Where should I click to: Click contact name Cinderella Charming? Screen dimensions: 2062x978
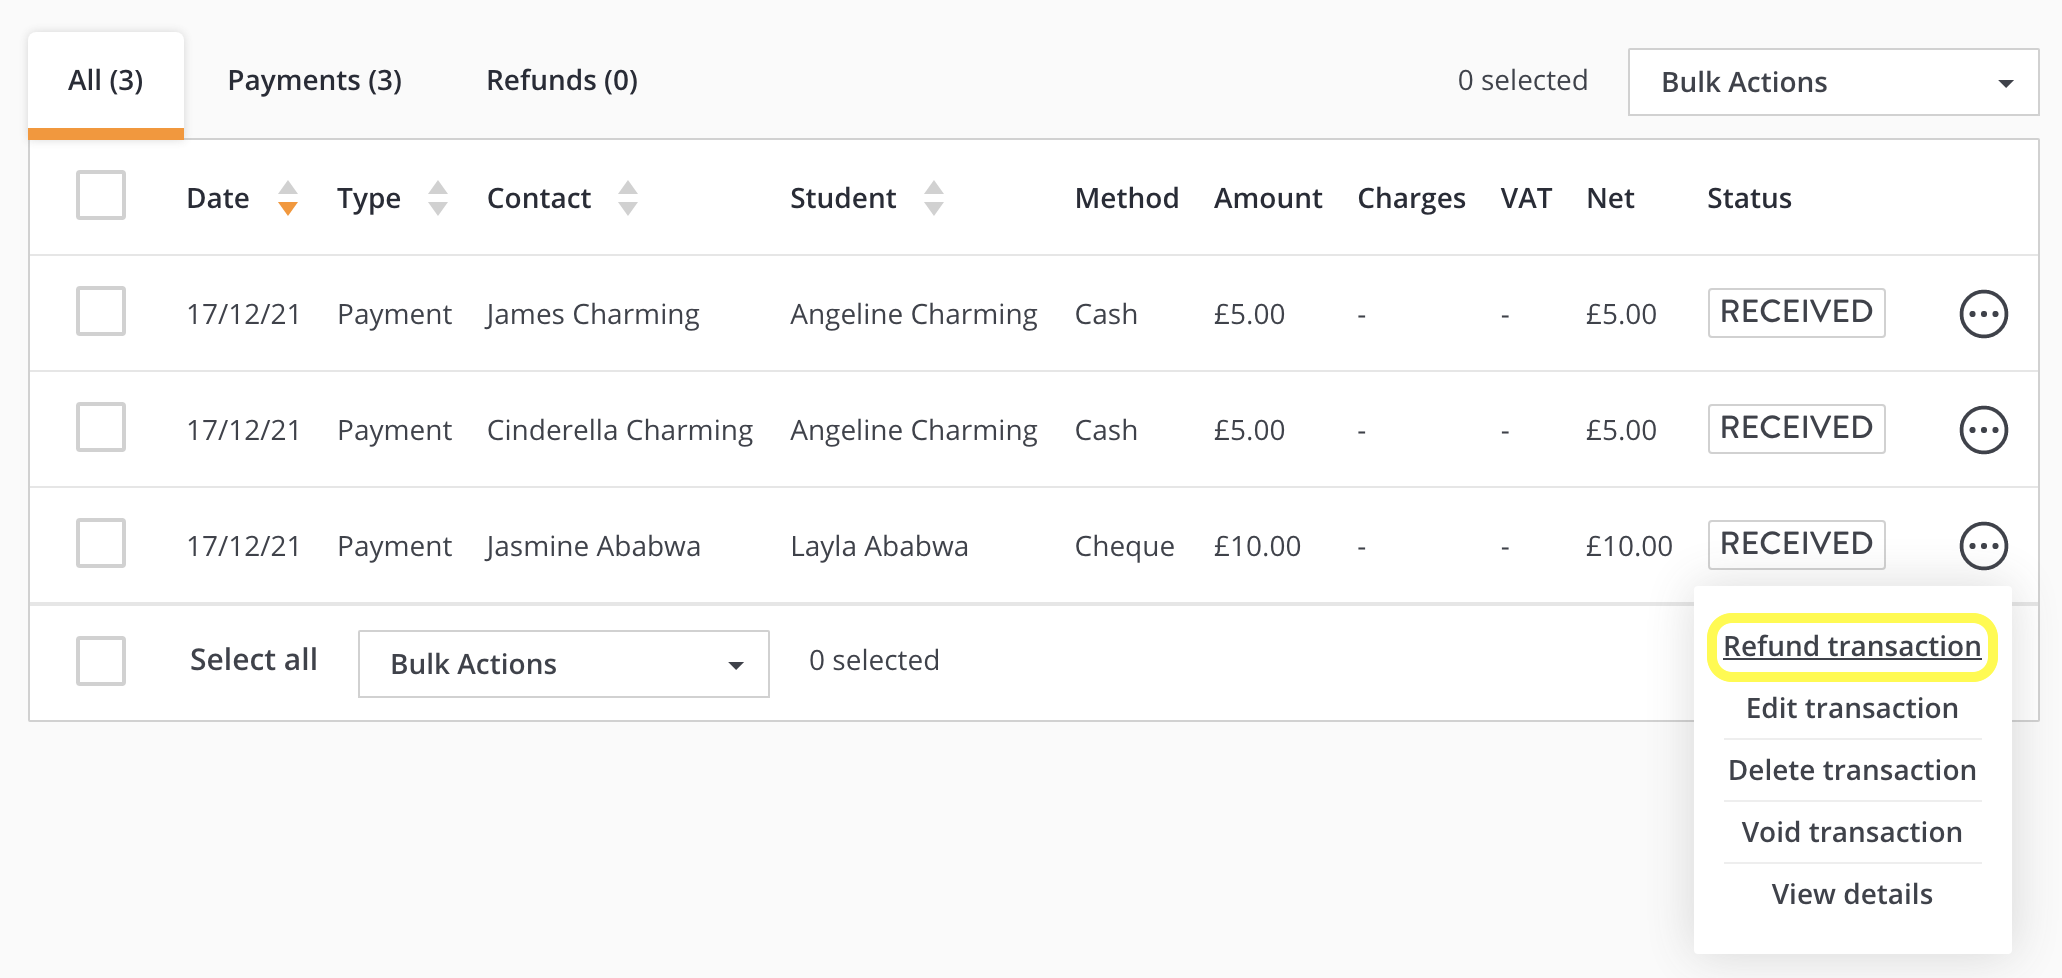point(620,430)
